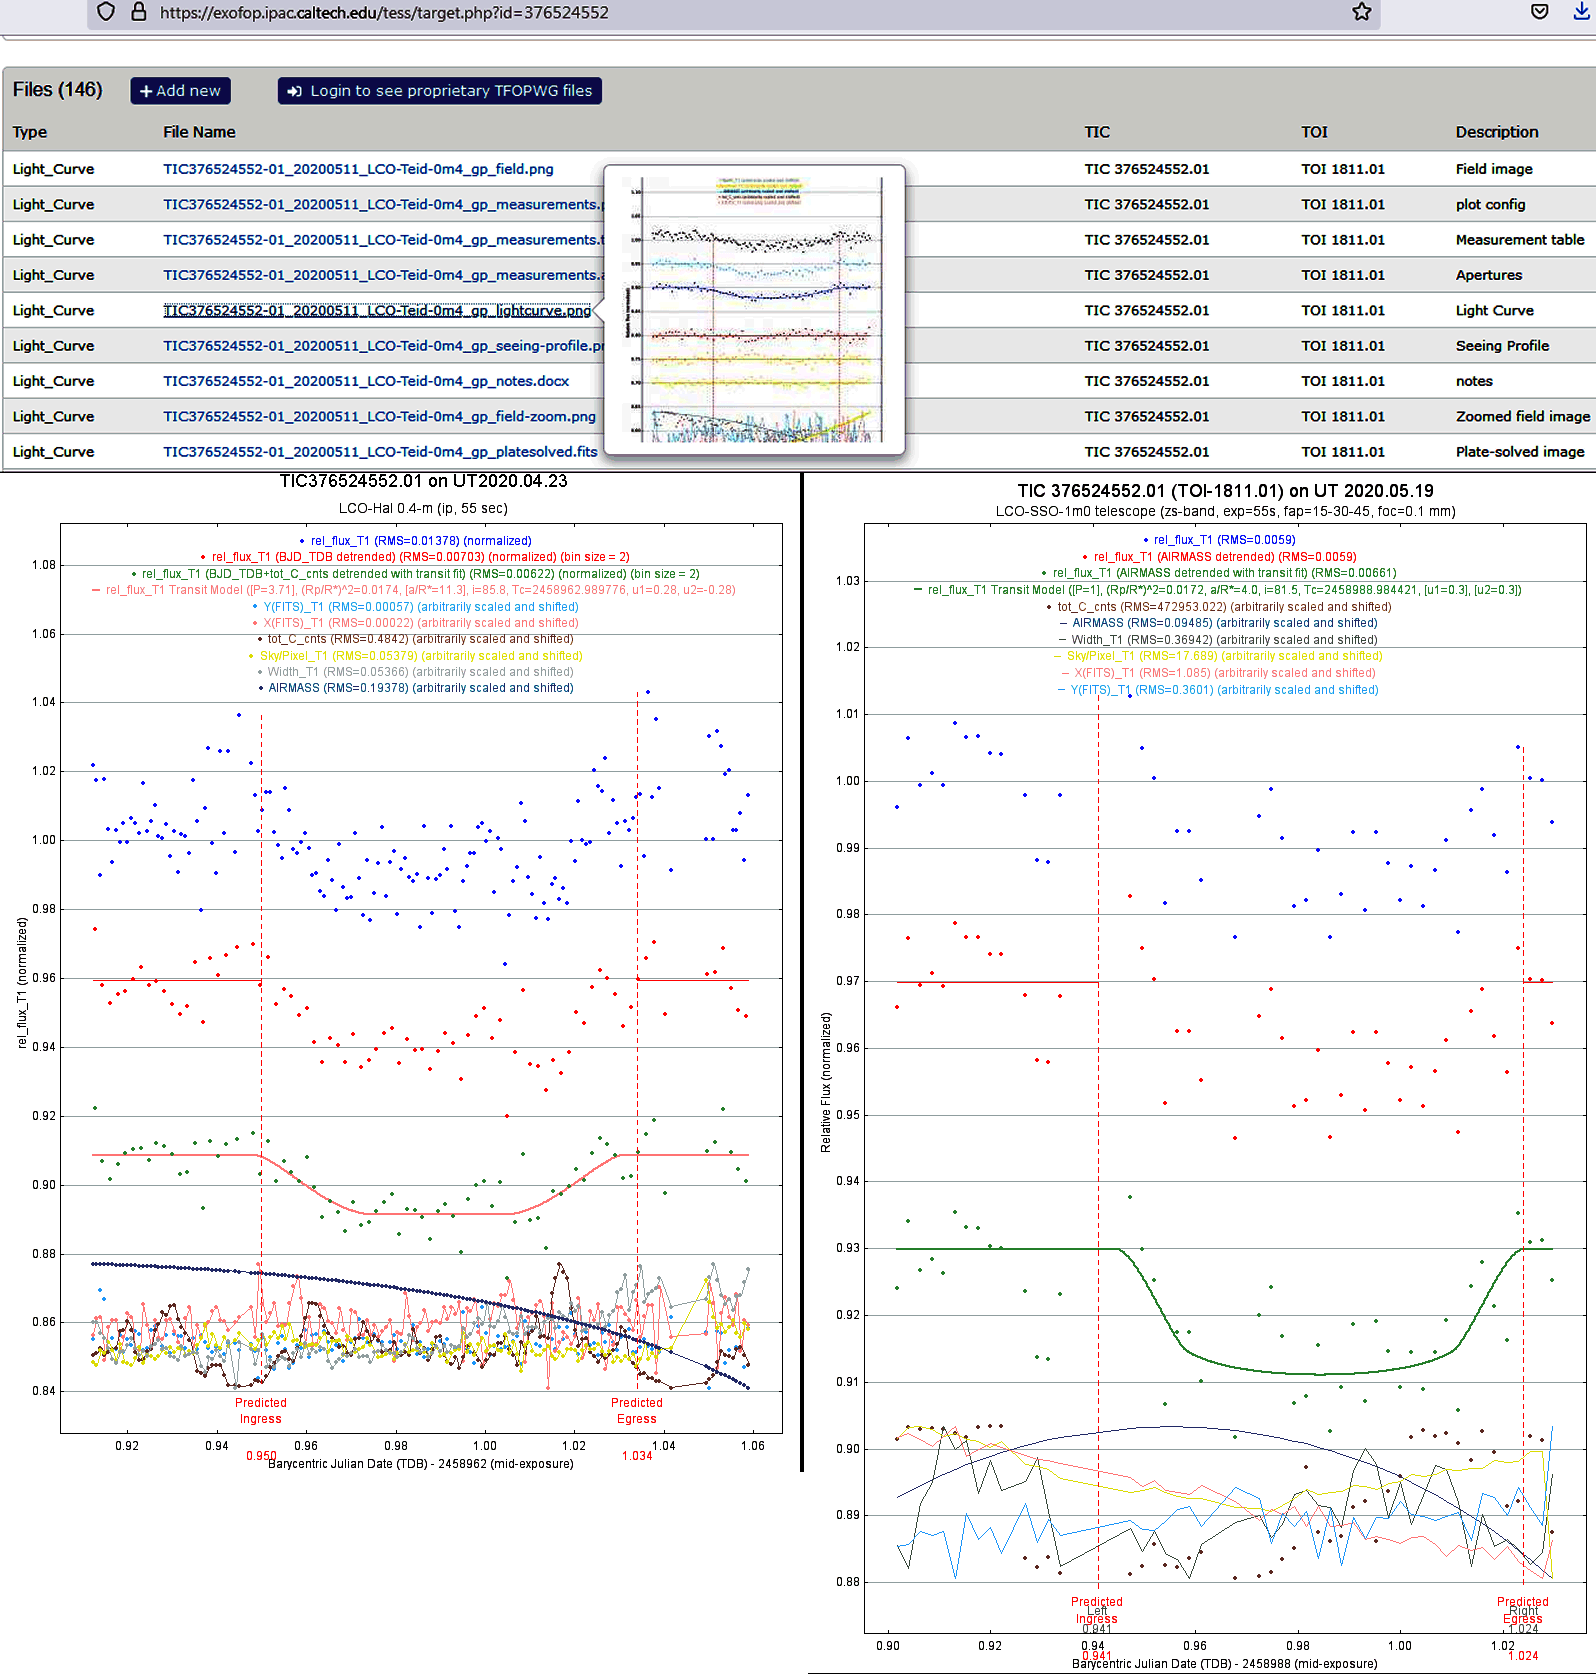The image size is (1596, 1674).
Task: Click the tracking protection shield icon
Action: 106,12
